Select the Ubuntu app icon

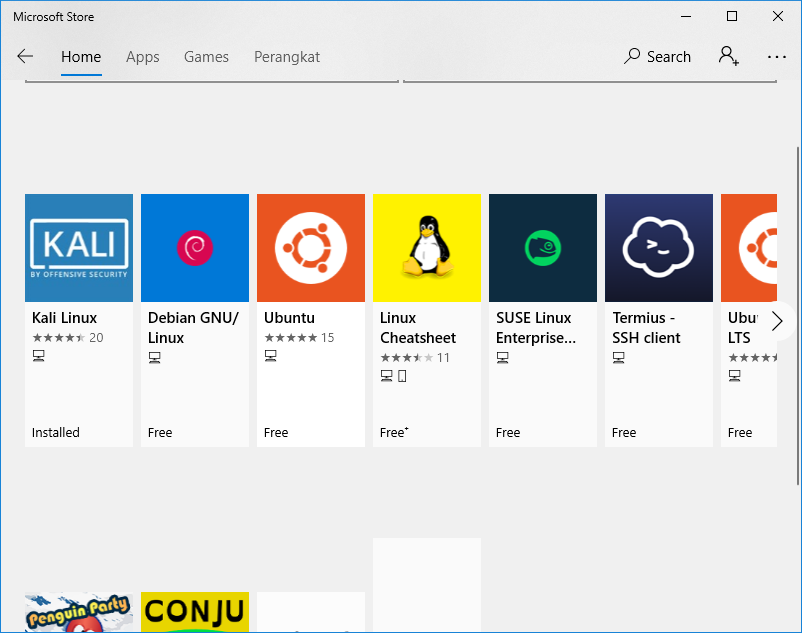310,247
